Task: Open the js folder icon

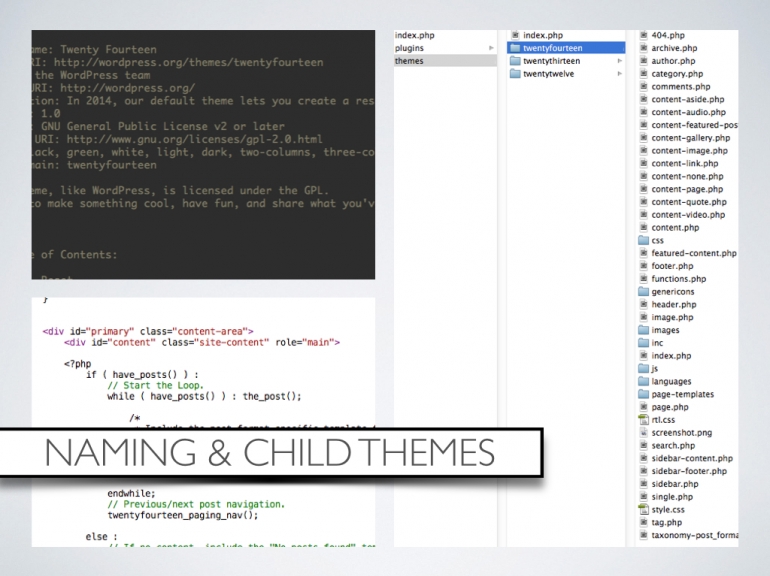Action: tap(643, 368)
